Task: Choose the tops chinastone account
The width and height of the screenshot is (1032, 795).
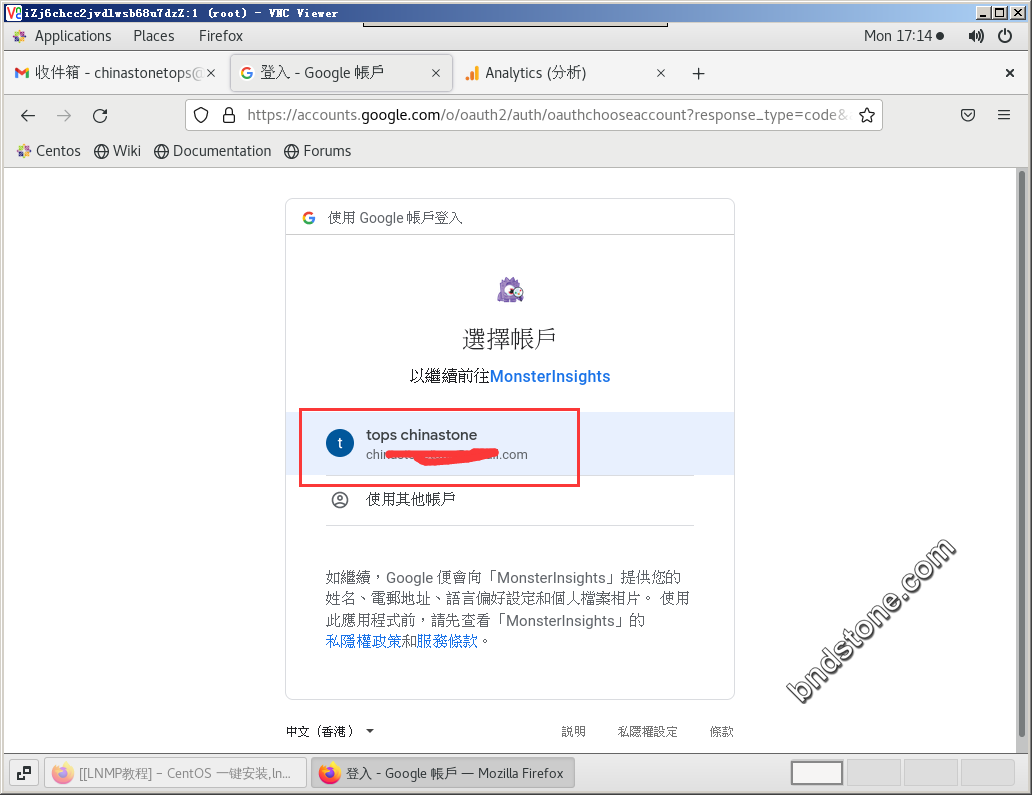Action: 509,444
